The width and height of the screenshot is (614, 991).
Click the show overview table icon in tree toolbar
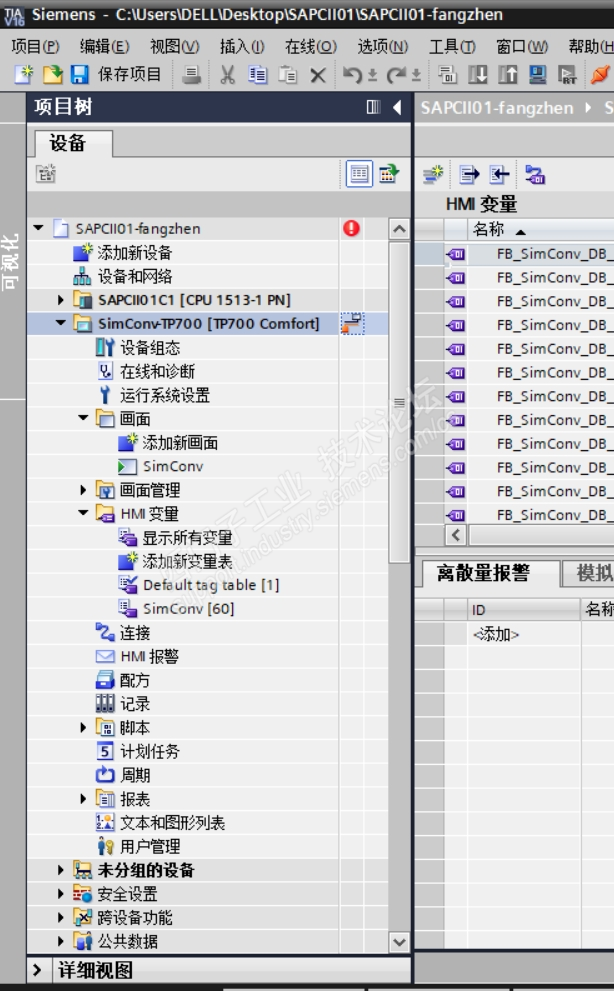[359, 174]
